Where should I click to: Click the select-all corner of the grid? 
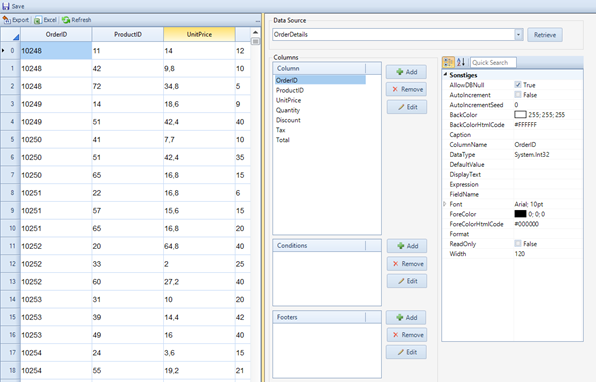coord(11,34)
